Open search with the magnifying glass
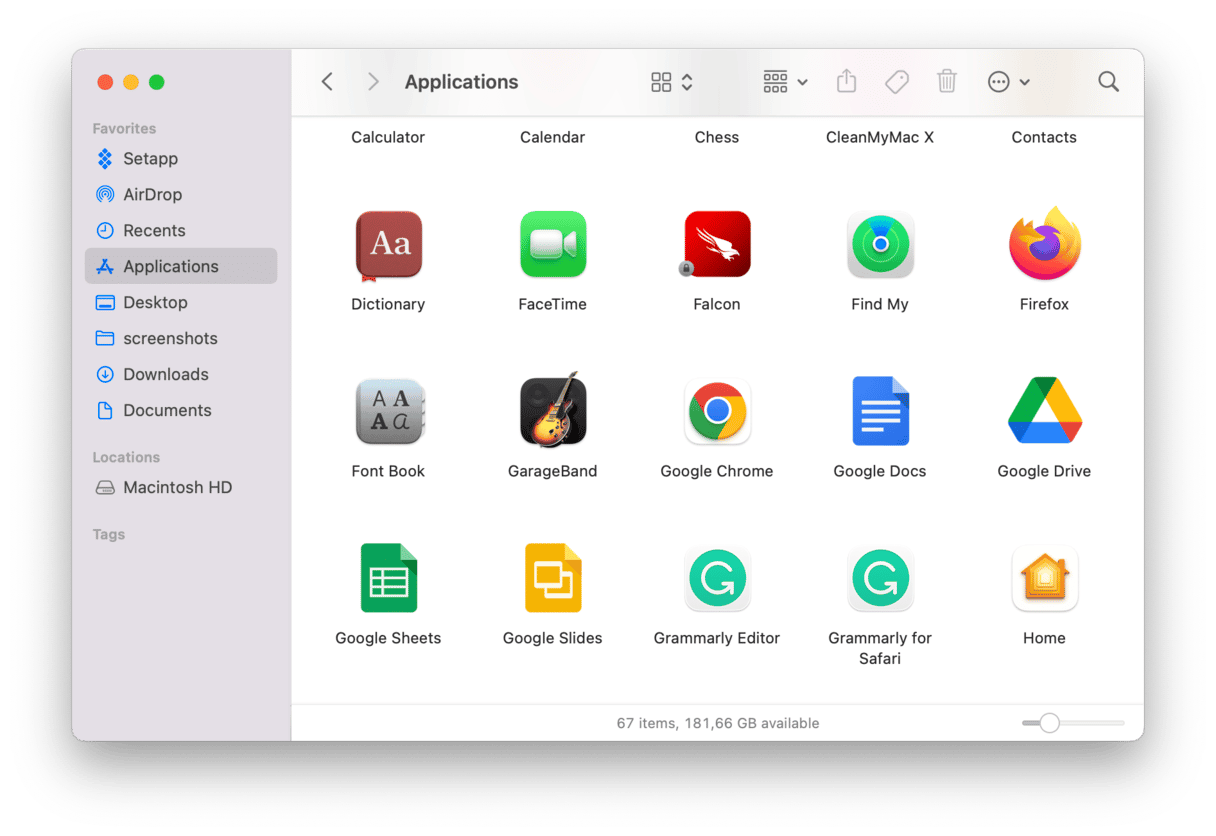Image resolution: width=1216 pixels, height=836 pixels. 1108,82
